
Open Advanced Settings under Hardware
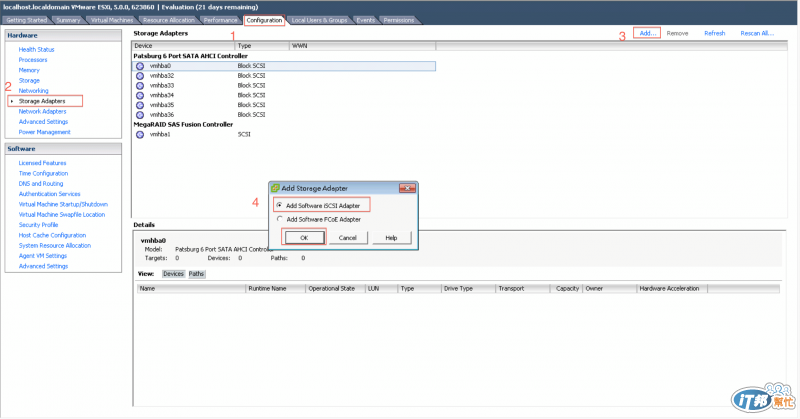tap(43, 121)
